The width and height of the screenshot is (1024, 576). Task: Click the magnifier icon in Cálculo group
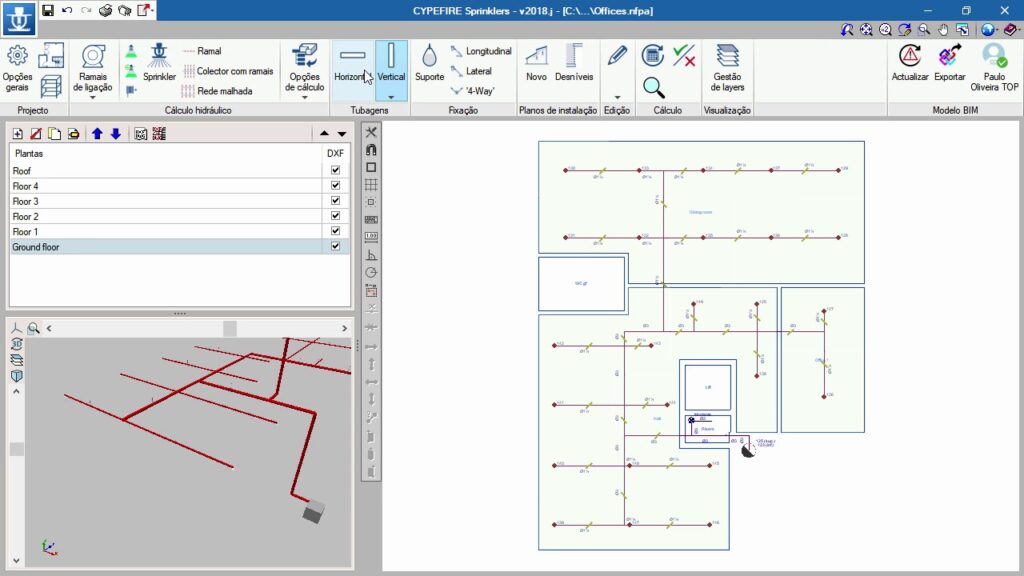(653, 87)
